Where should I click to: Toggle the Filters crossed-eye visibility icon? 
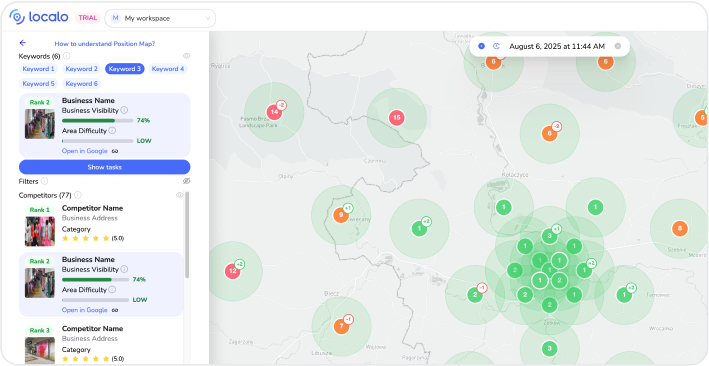tap(186, 181)
